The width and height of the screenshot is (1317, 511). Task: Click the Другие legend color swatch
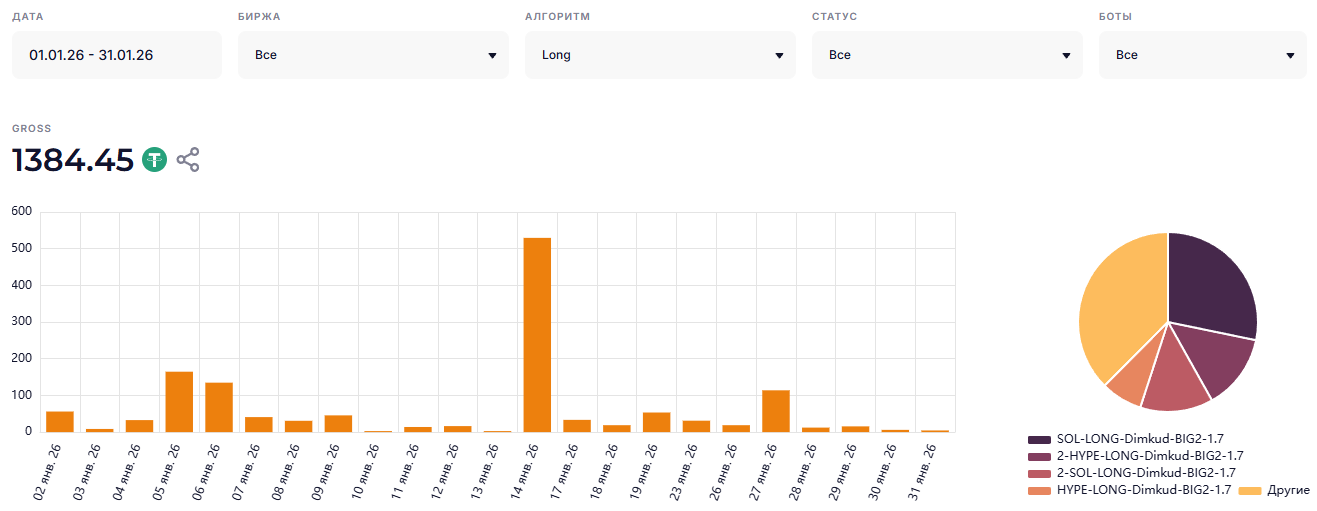pos(1250,490)
